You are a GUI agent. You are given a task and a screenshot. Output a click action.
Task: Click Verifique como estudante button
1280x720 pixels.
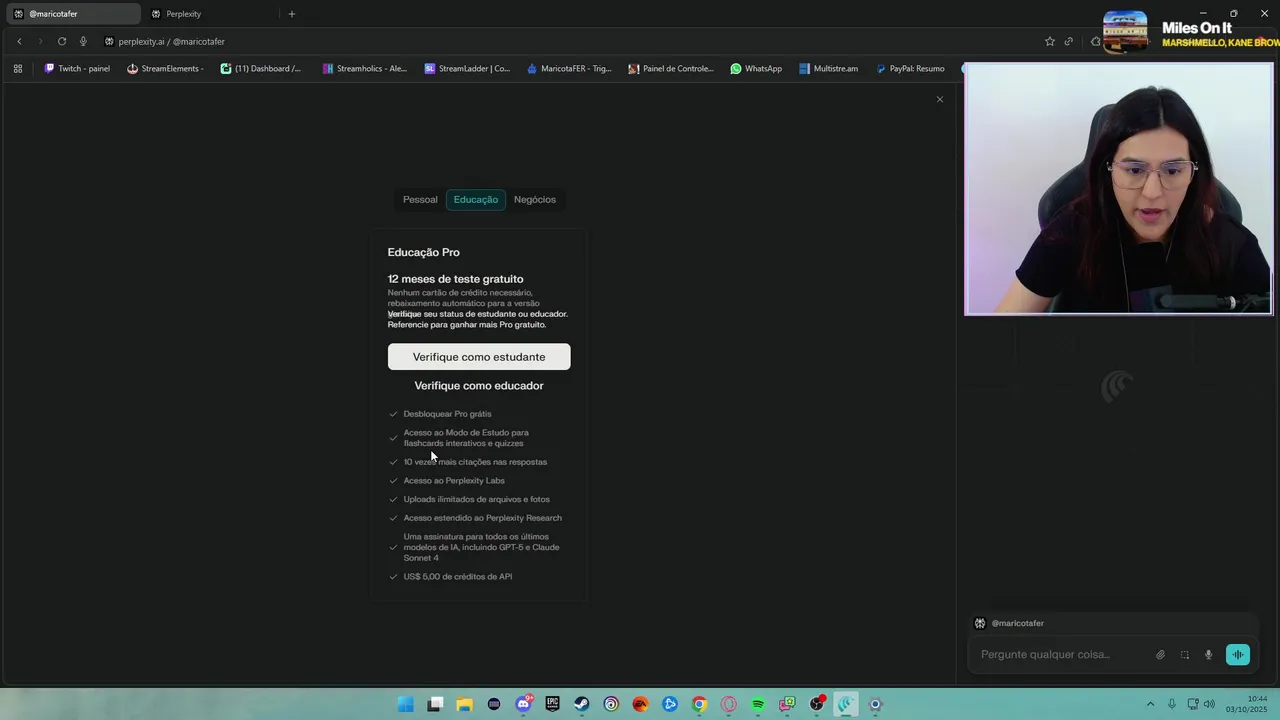pyautogui.click(x=479, y=357)
